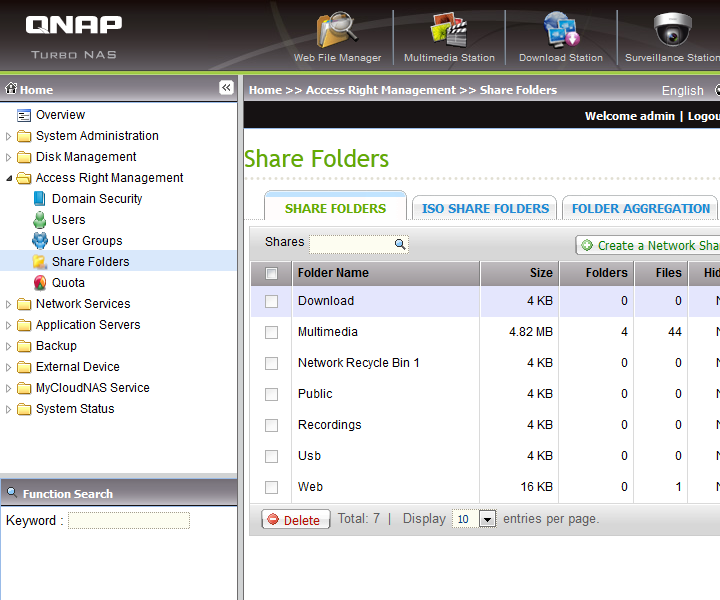Viewport: 720px width, 600px height.
Task: Click the Delete button
Action: click(295, 520)
